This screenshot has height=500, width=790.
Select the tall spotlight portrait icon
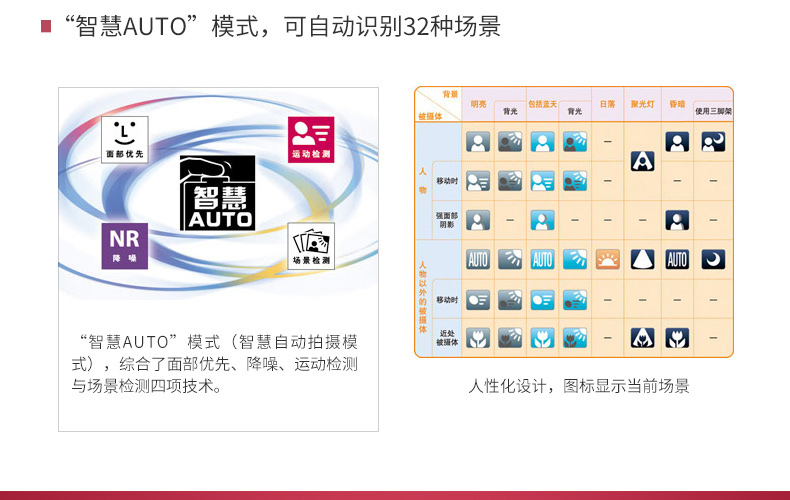(x=642, y=161)
